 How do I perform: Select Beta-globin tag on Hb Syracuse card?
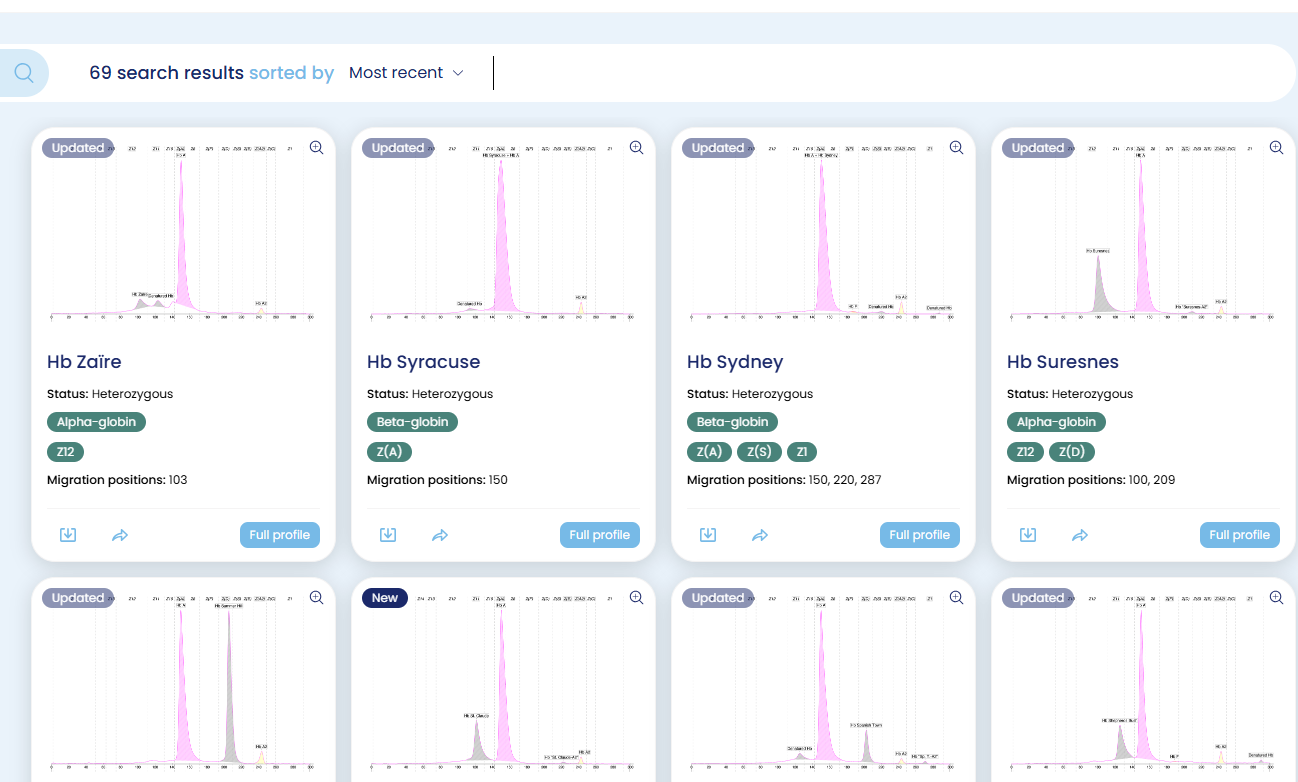pyautogui.click(x=412, y=422)
